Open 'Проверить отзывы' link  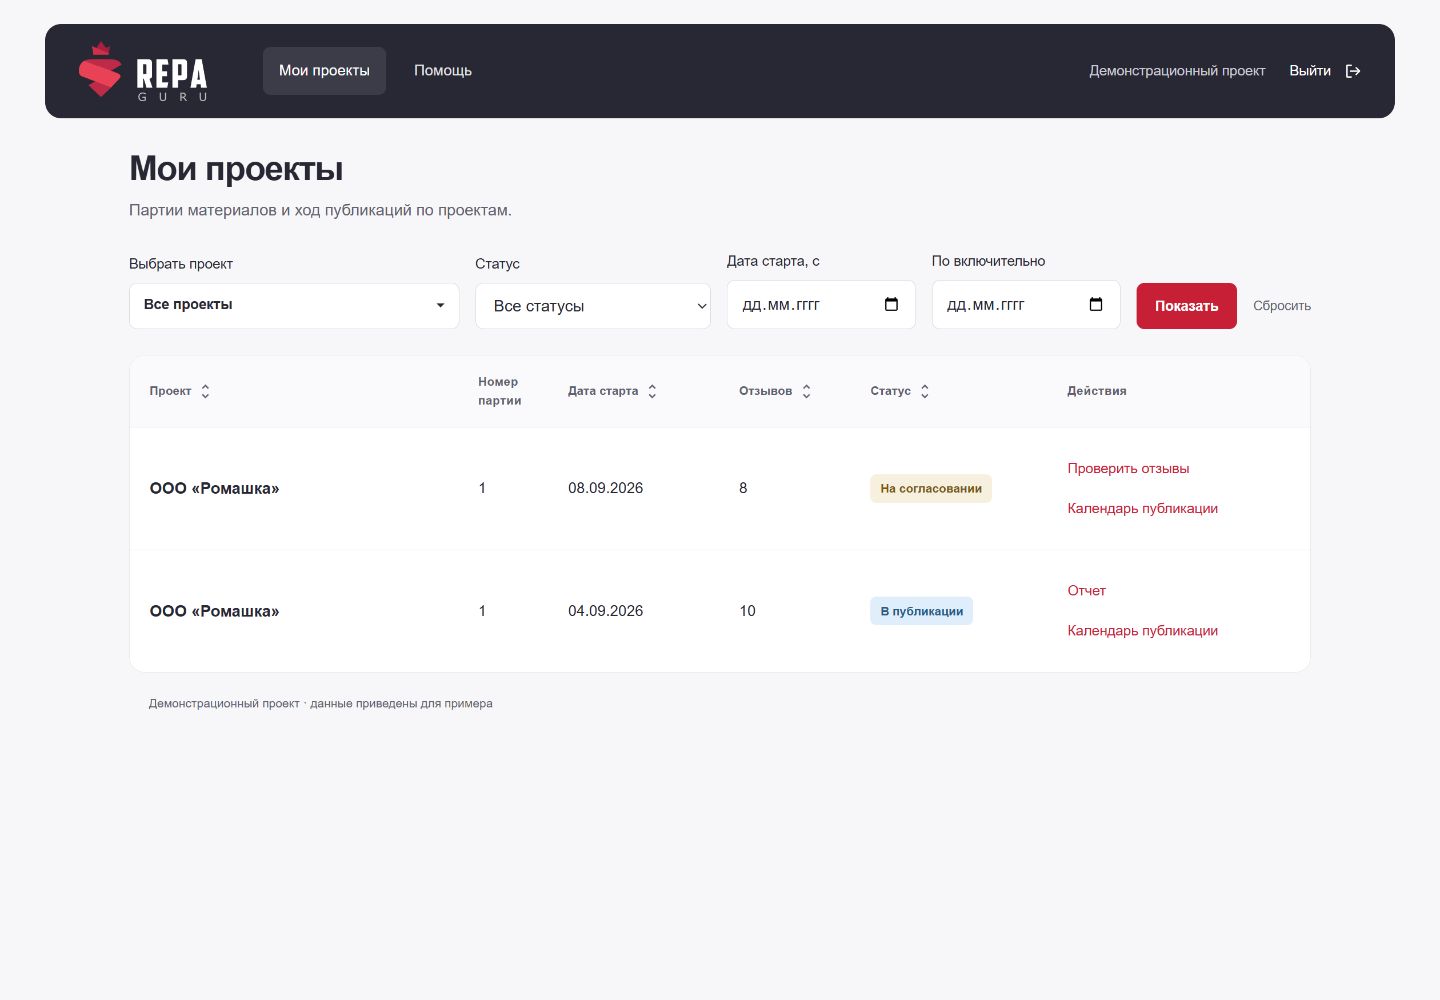click(x=1128, y=468)
